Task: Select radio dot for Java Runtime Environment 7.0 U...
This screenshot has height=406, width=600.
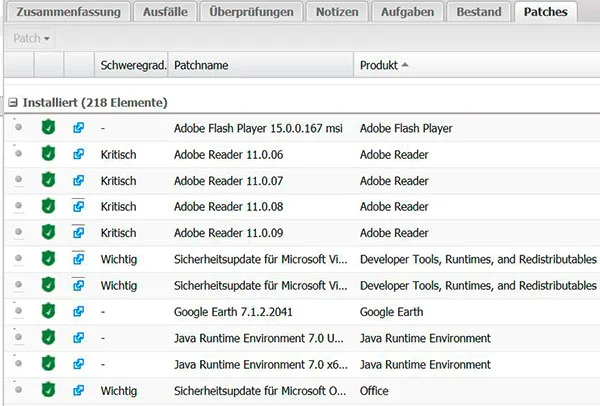Action: (18, 337)
